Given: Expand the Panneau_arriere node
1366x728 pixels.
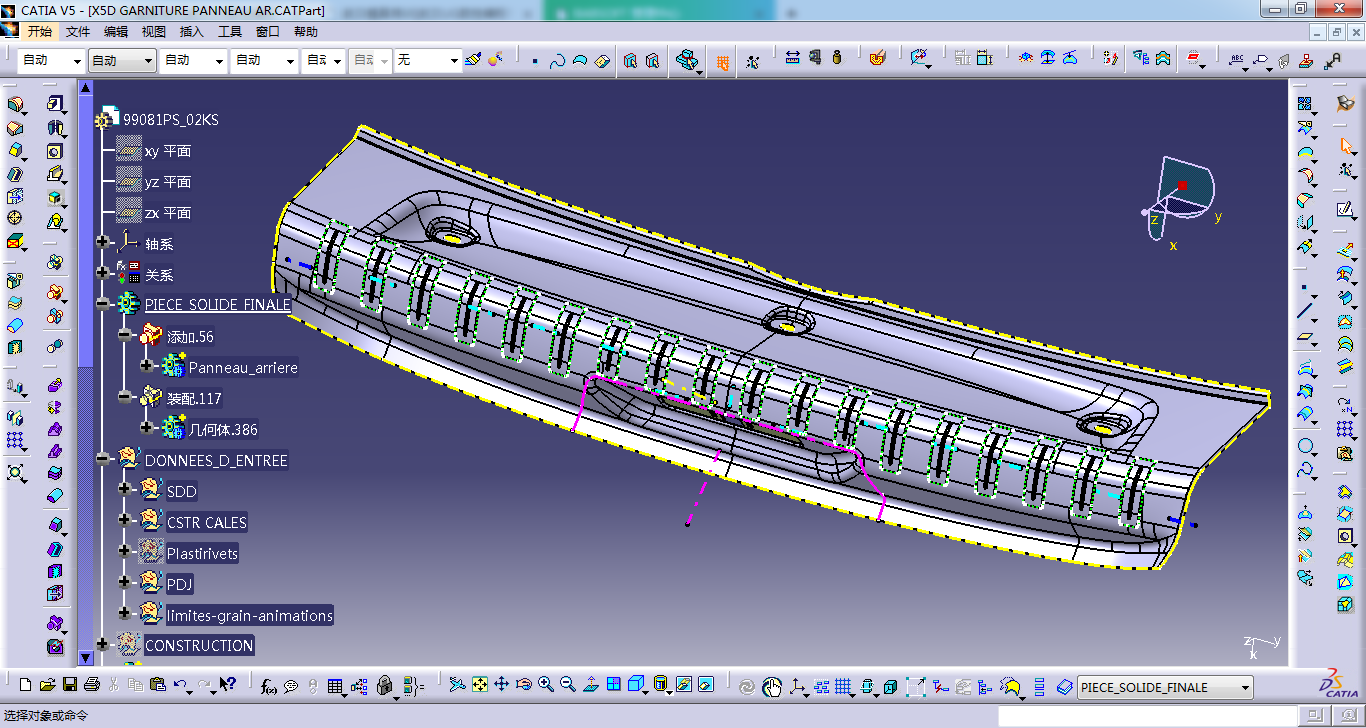Looking at the screenshot, I should pyautogui.click(x=146, y=366).
